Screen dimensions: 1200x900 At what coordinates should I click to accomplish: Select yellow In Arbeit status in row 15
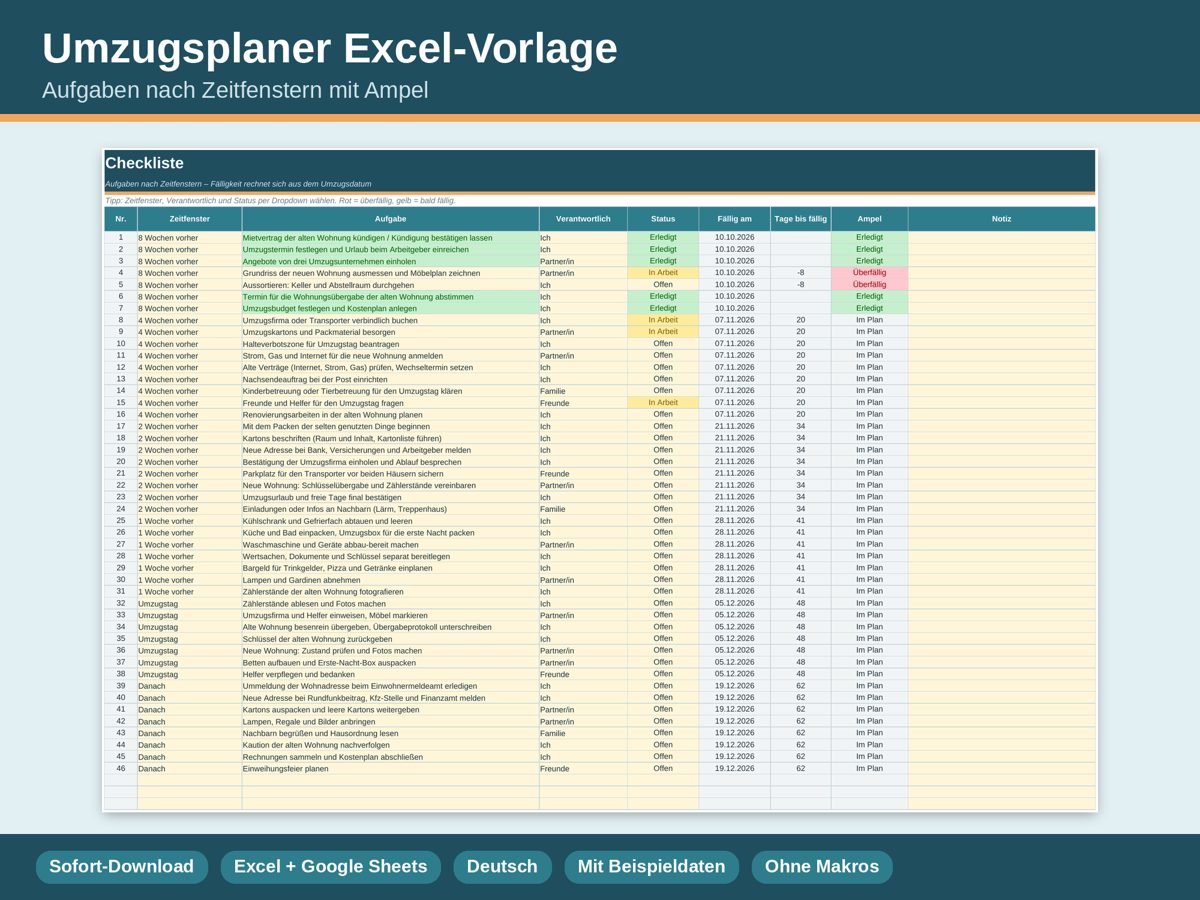click(663, 403)
